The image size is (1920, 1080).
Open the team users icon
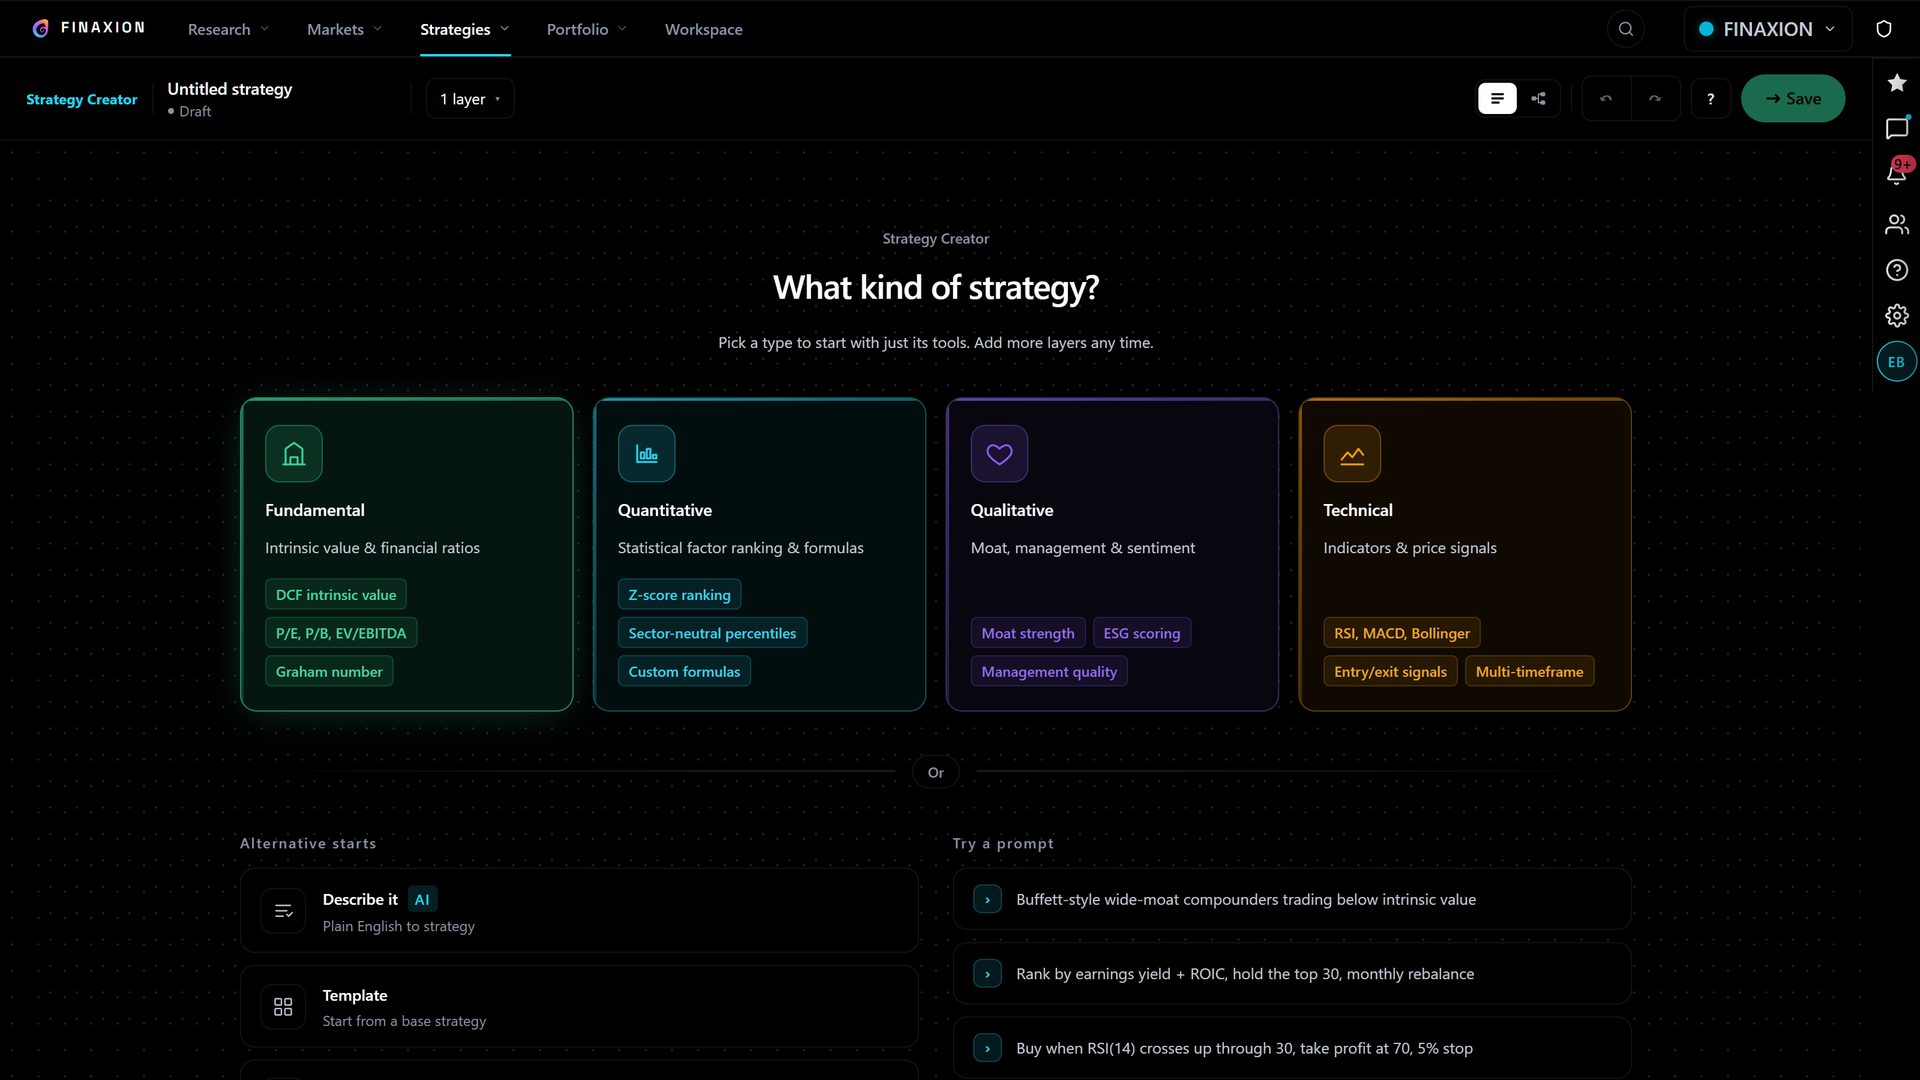(x=1897, y=224)
